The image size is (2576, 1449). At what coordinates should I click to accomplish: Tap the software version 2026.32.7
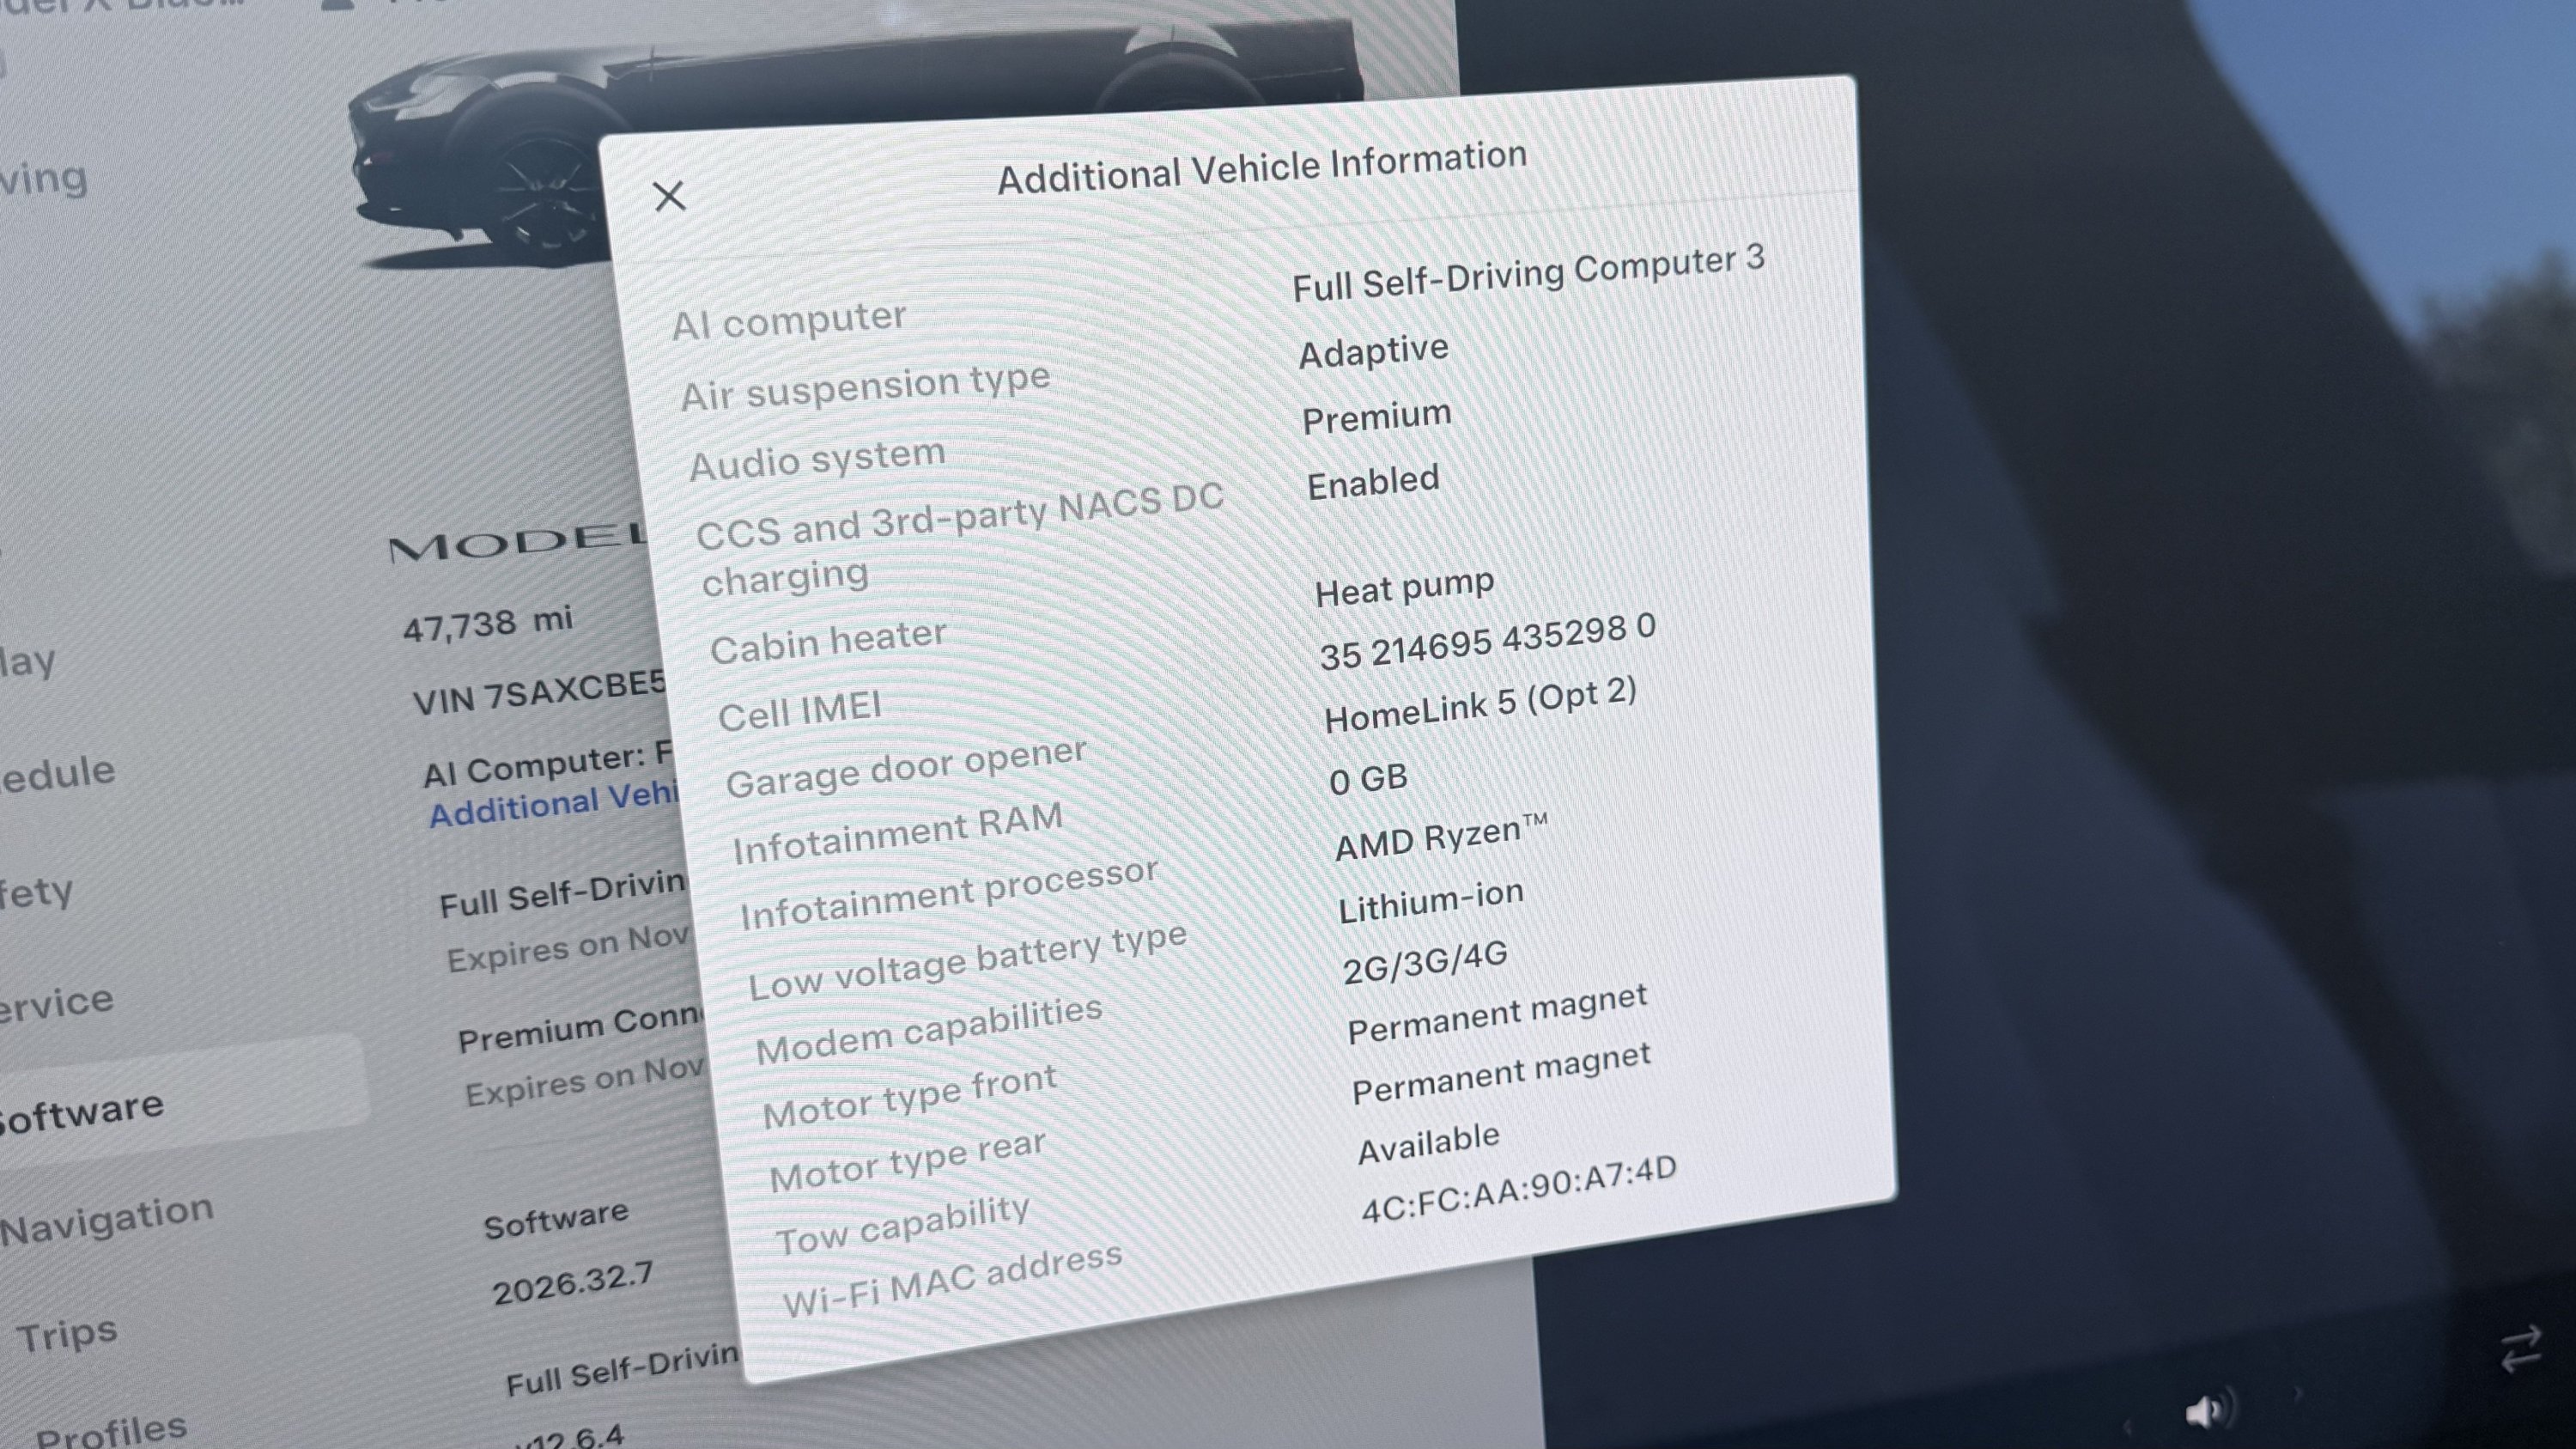[x=573, y=1283]
